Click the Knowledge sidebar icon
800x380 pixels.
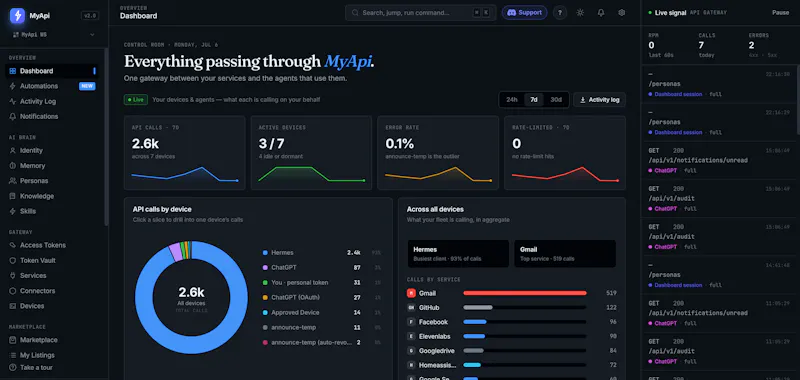coord(13,196)
